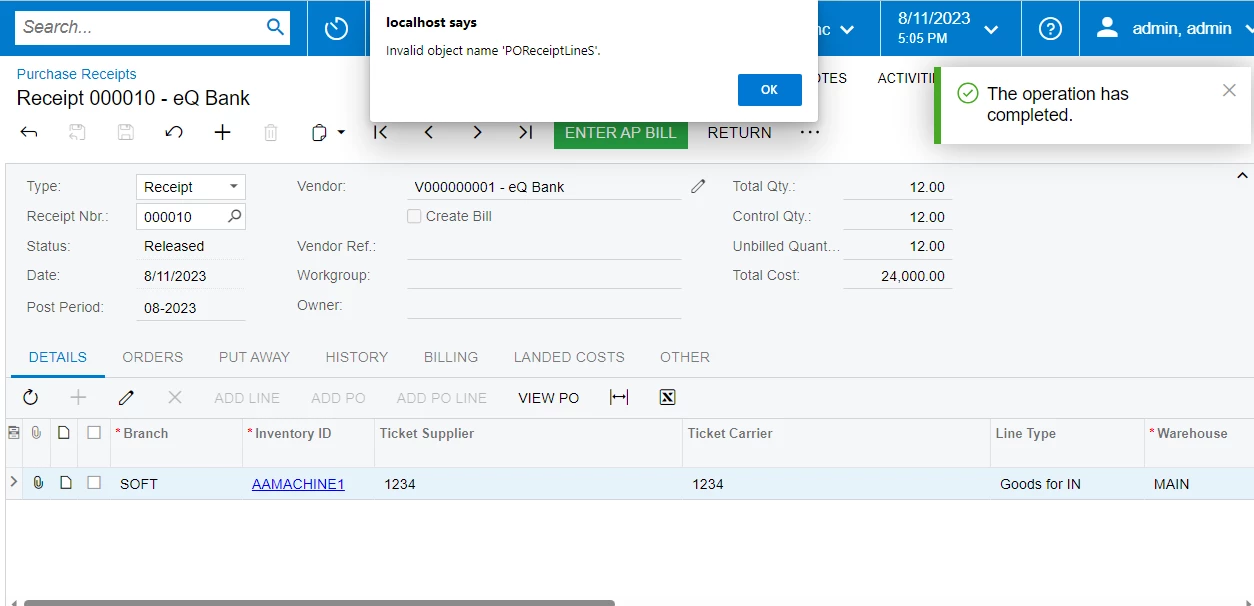Dismiss the operation completed notification
Viewport: 1254px width, 606px height.
point(1229,91)
